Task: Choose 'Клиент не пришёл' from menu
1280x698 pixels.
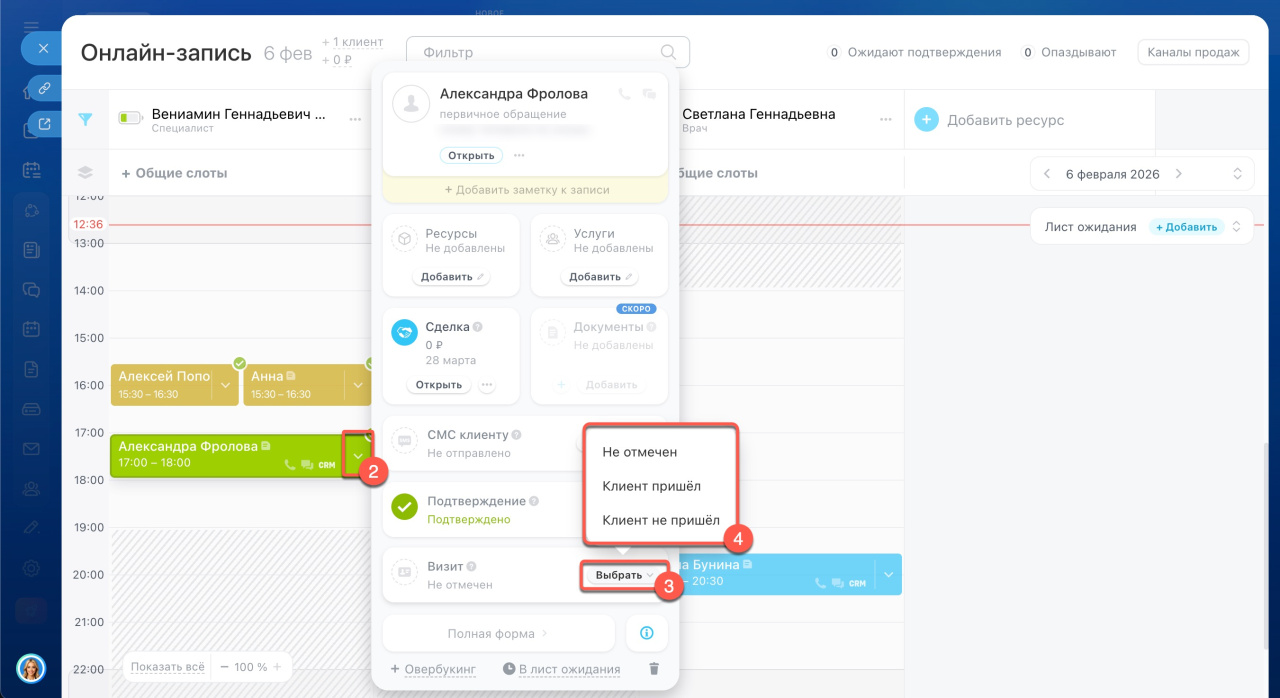Action: pos(660,520)
